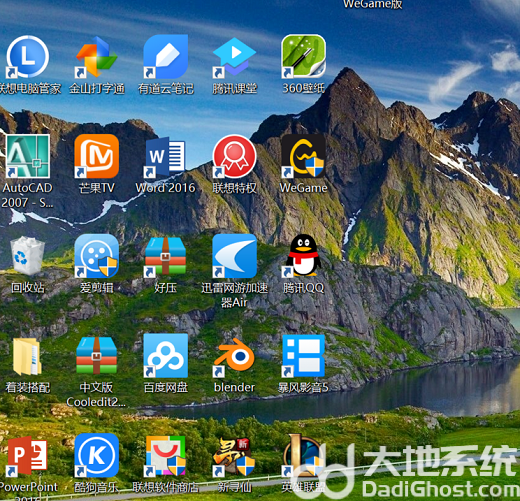This screenshot has width=520, height=501.
Task: Select the 联想软件商店 icon
Action: coord(166,455)
